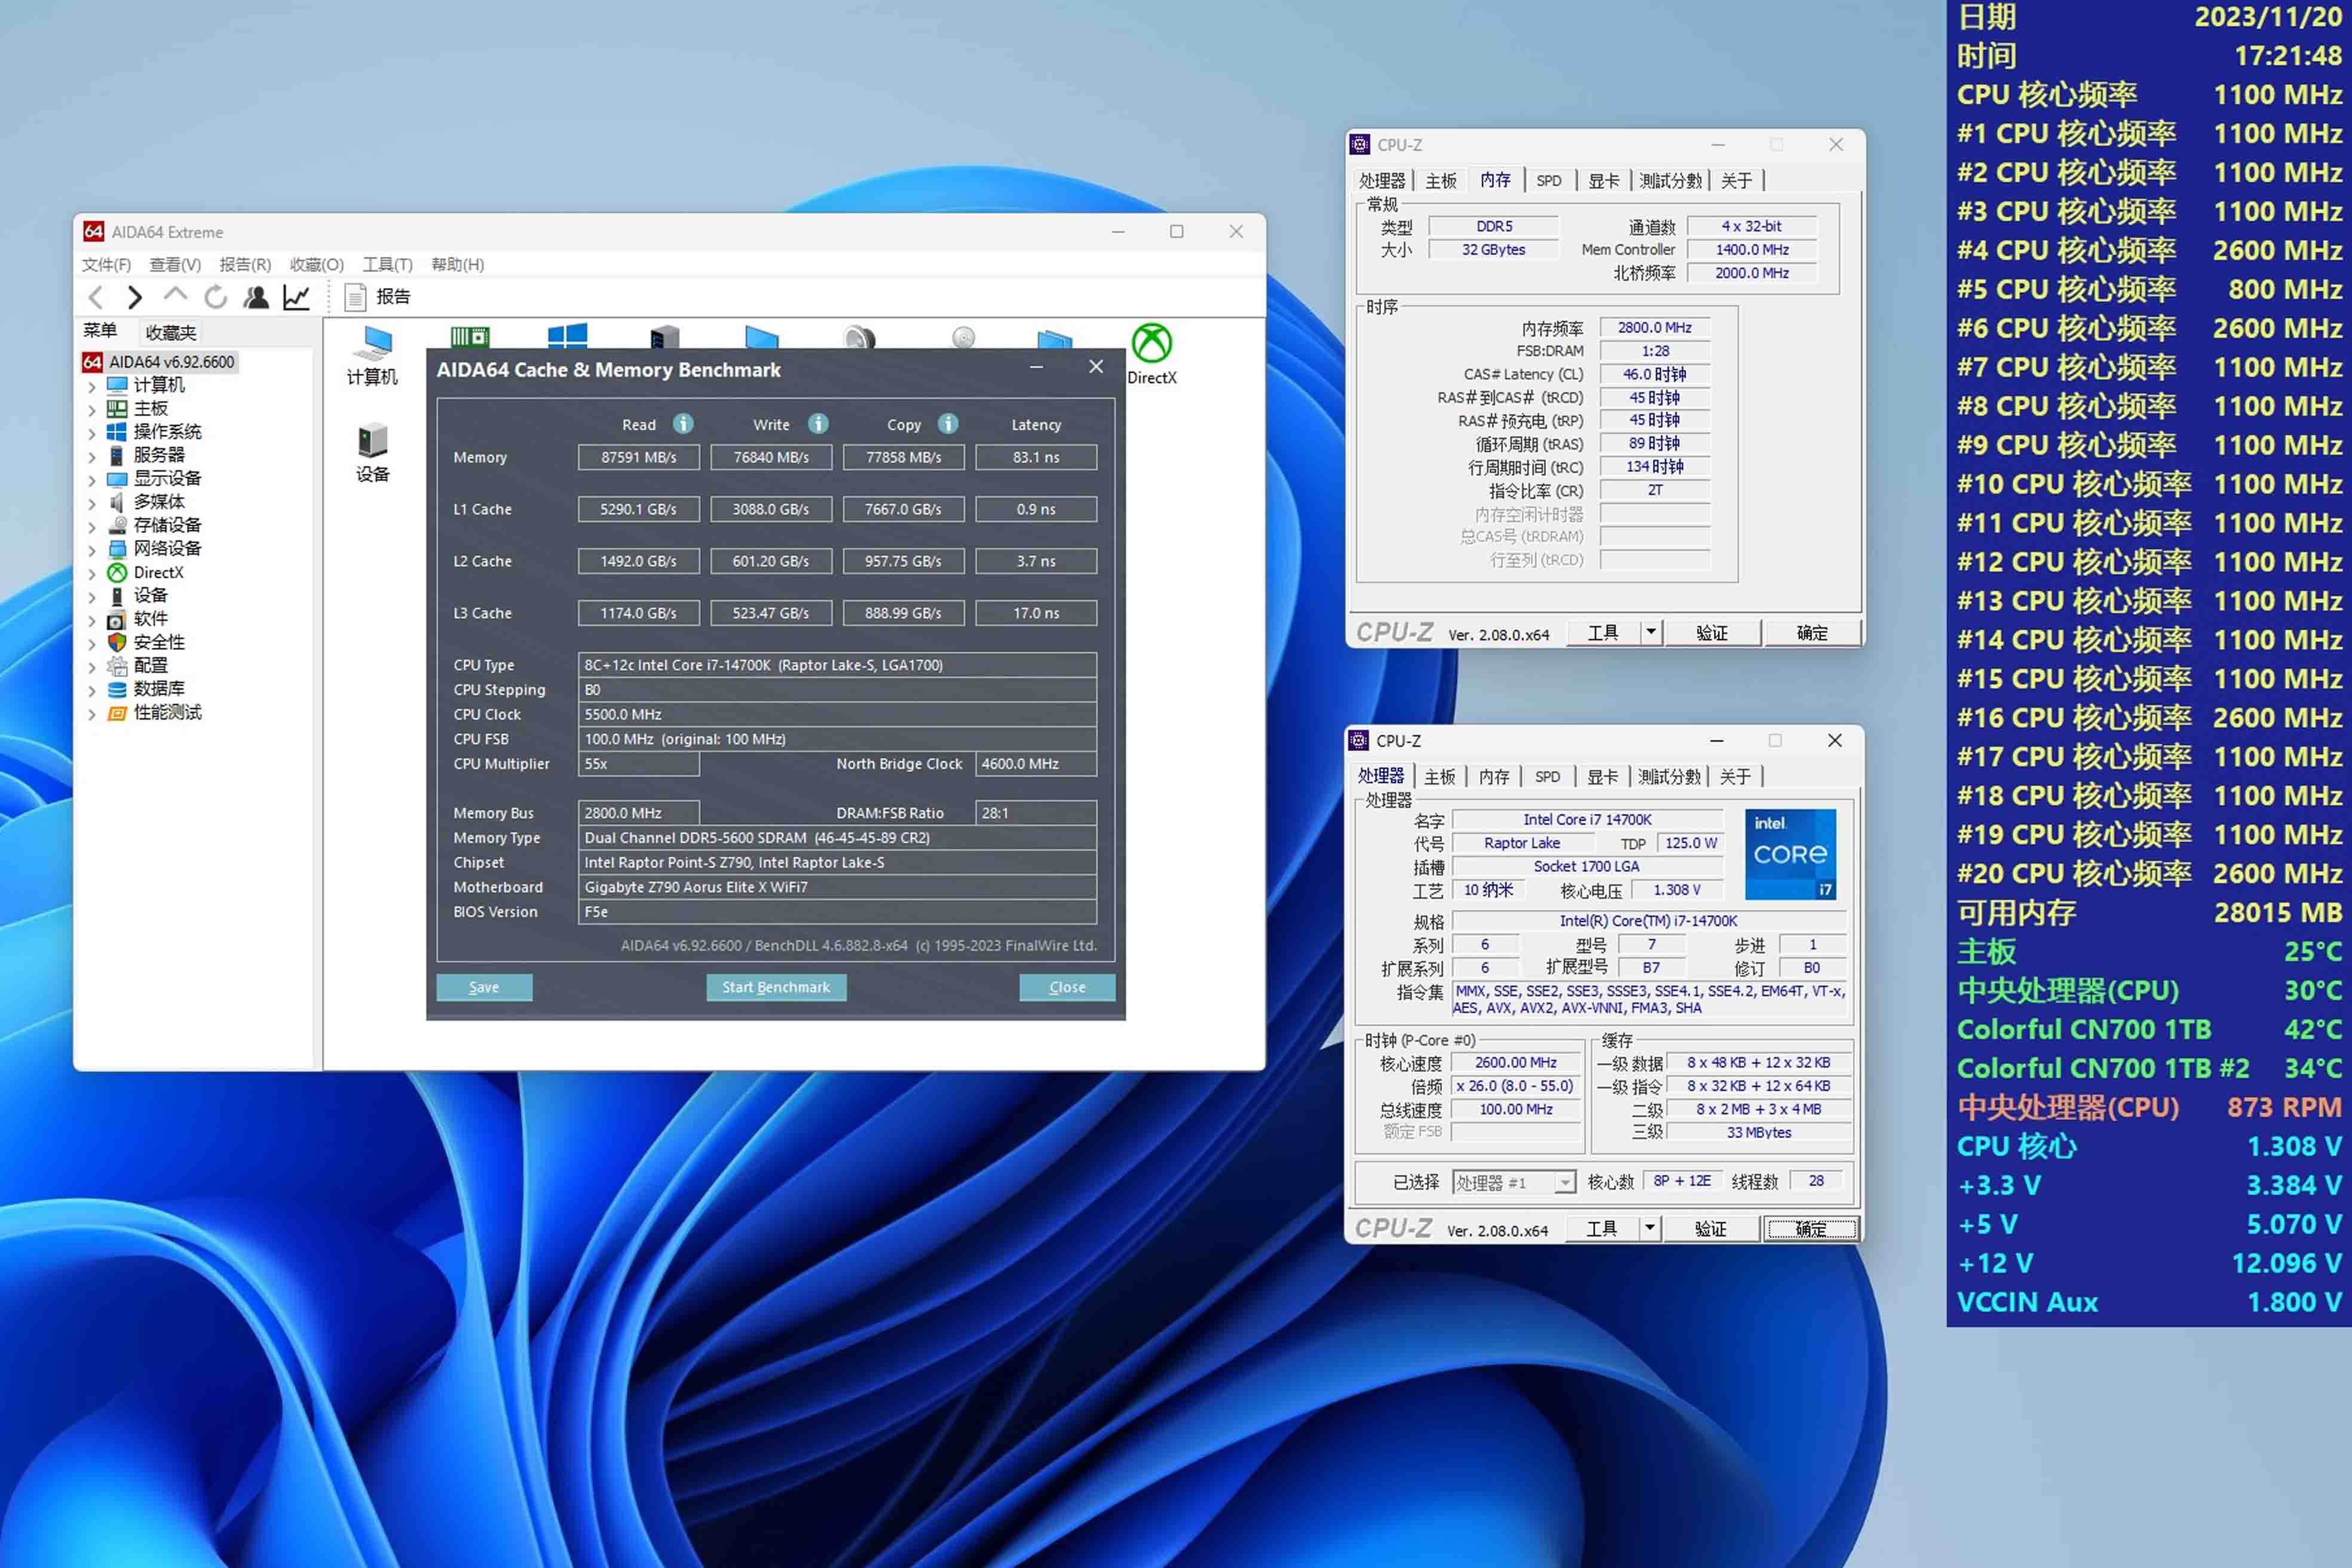Go back with AIDA64 toolbar arrow
The image size is (2352, 1568).
pos(96,297)
